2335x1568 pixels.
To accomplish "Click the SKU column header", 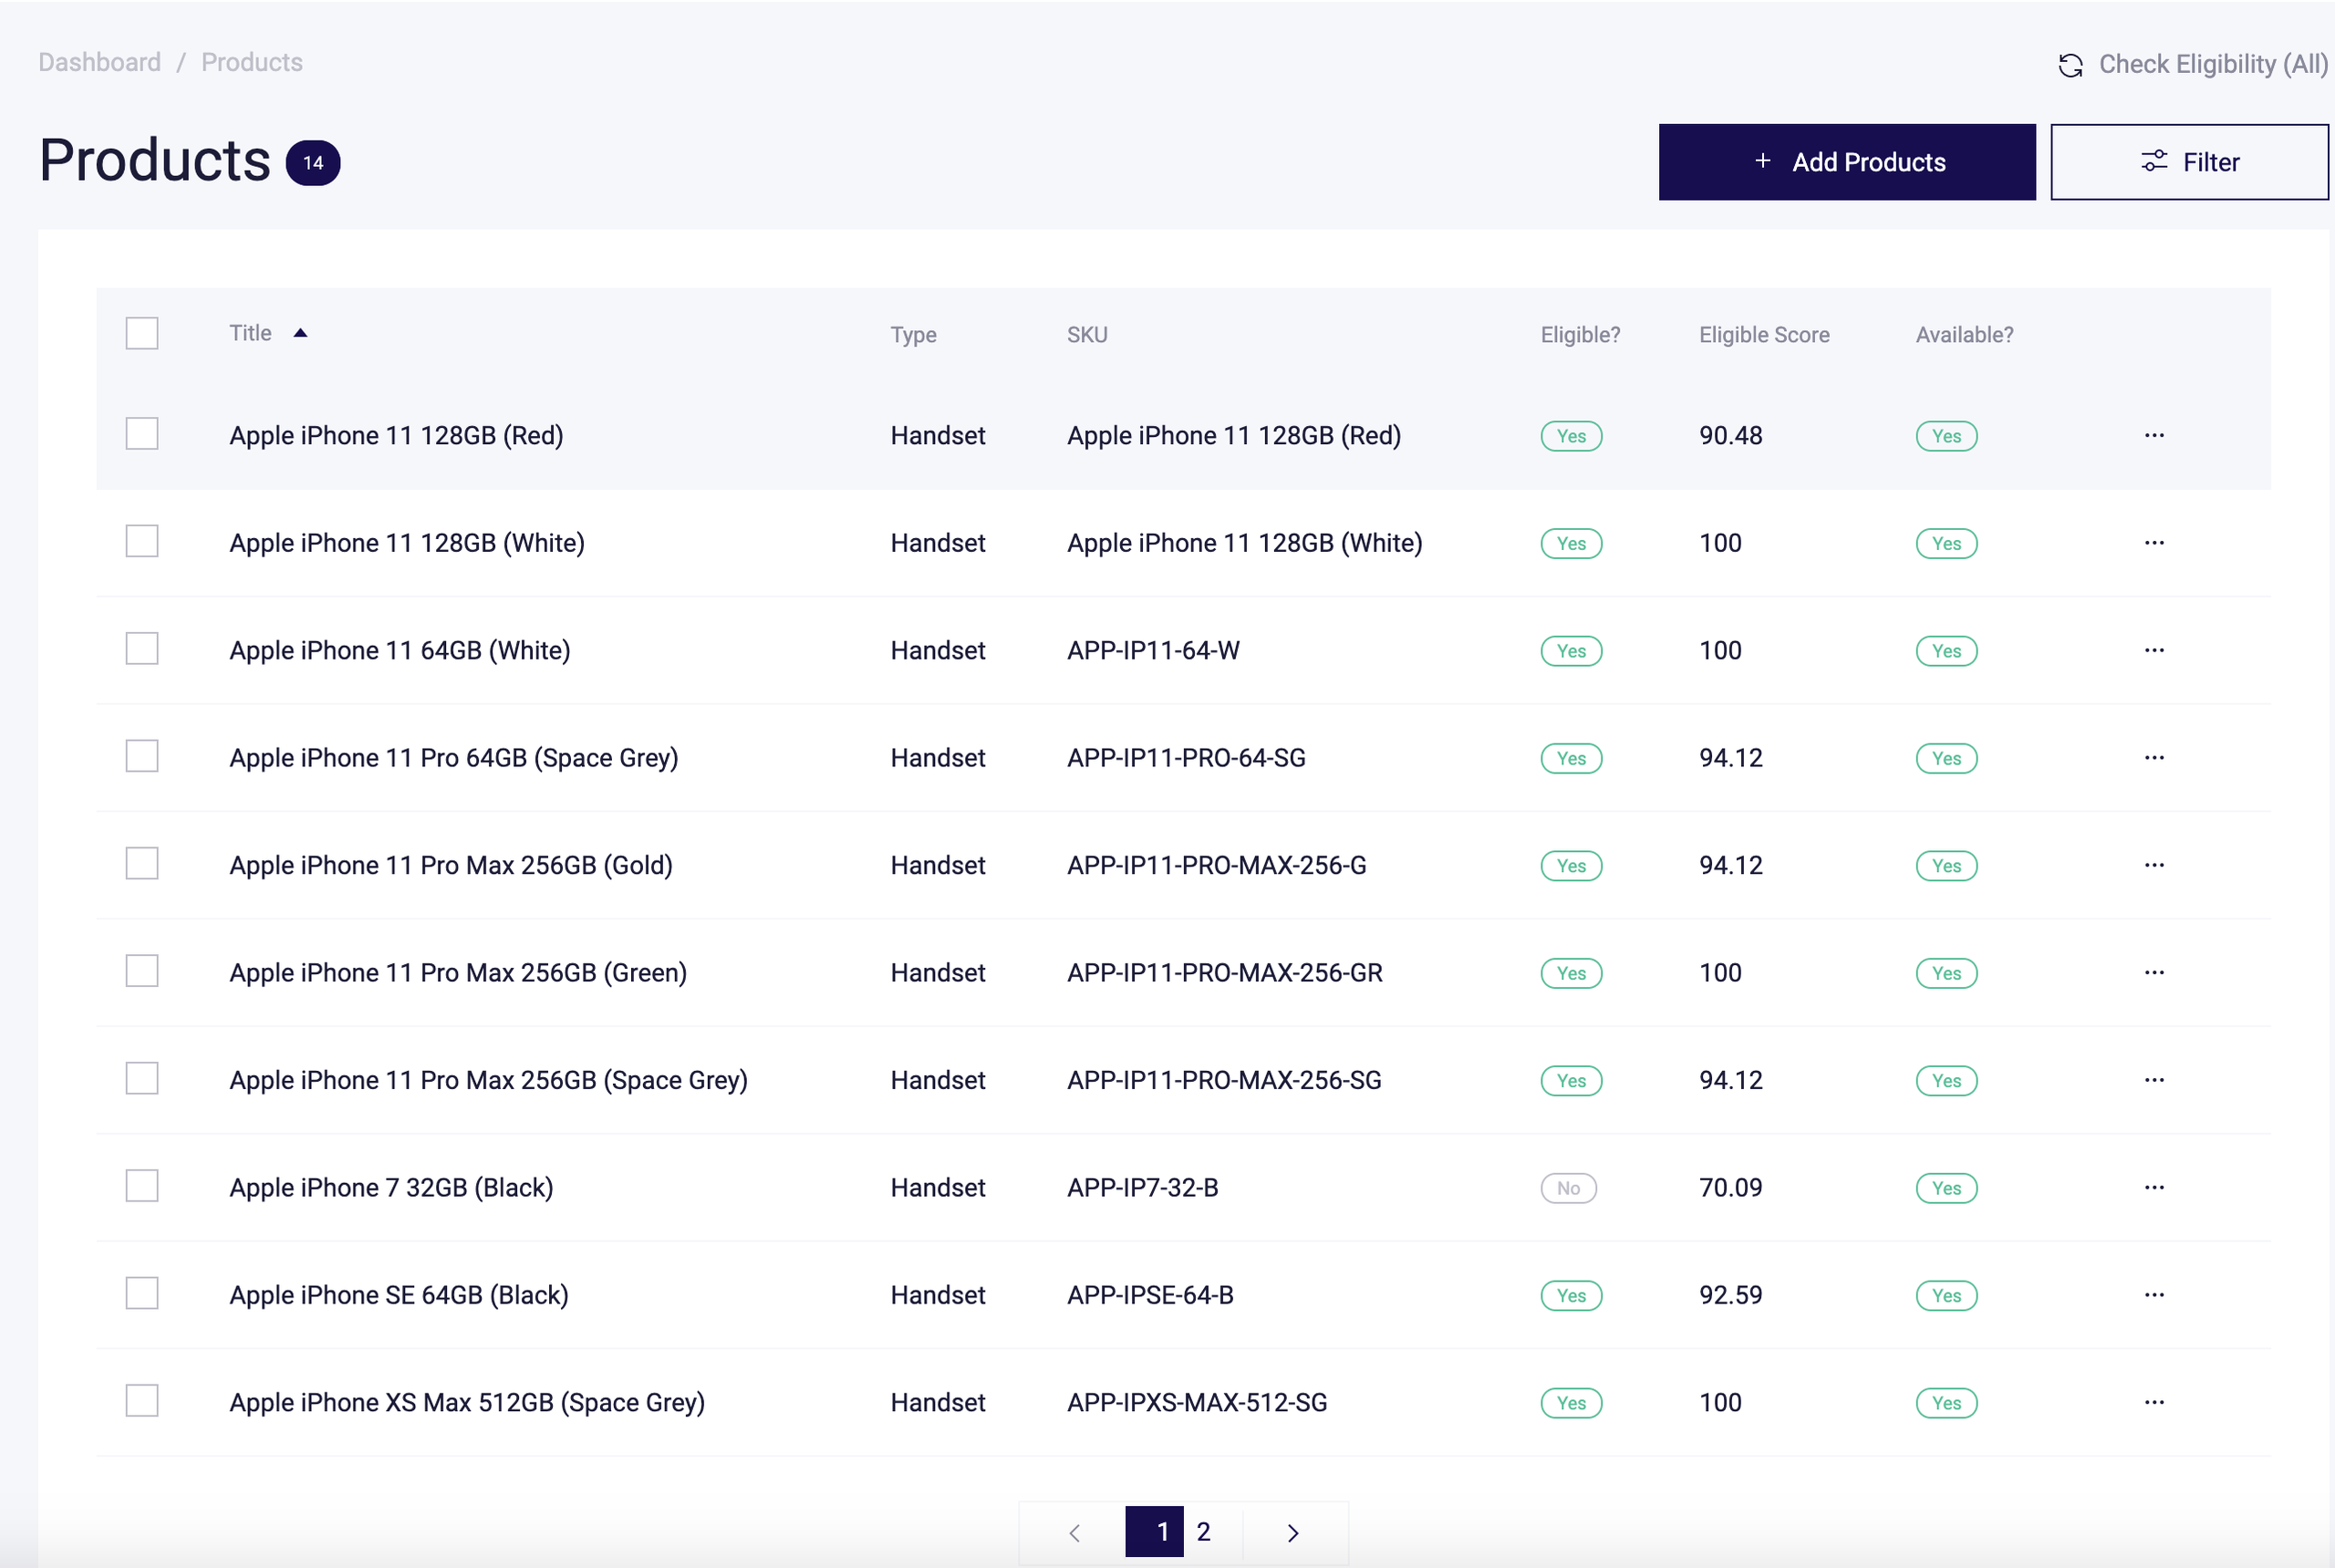I will click(x=1087, y=335).
